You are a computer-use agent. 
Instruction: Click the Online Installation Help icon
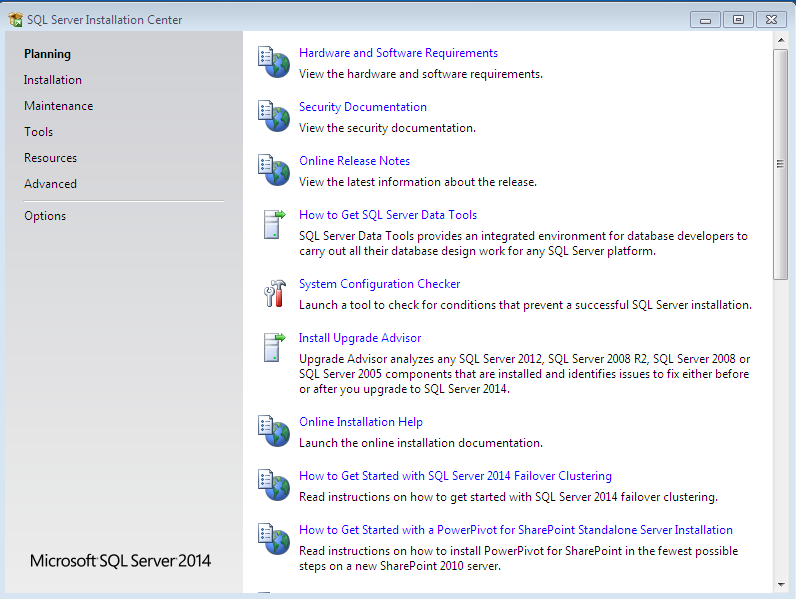[x=273, y=431]
